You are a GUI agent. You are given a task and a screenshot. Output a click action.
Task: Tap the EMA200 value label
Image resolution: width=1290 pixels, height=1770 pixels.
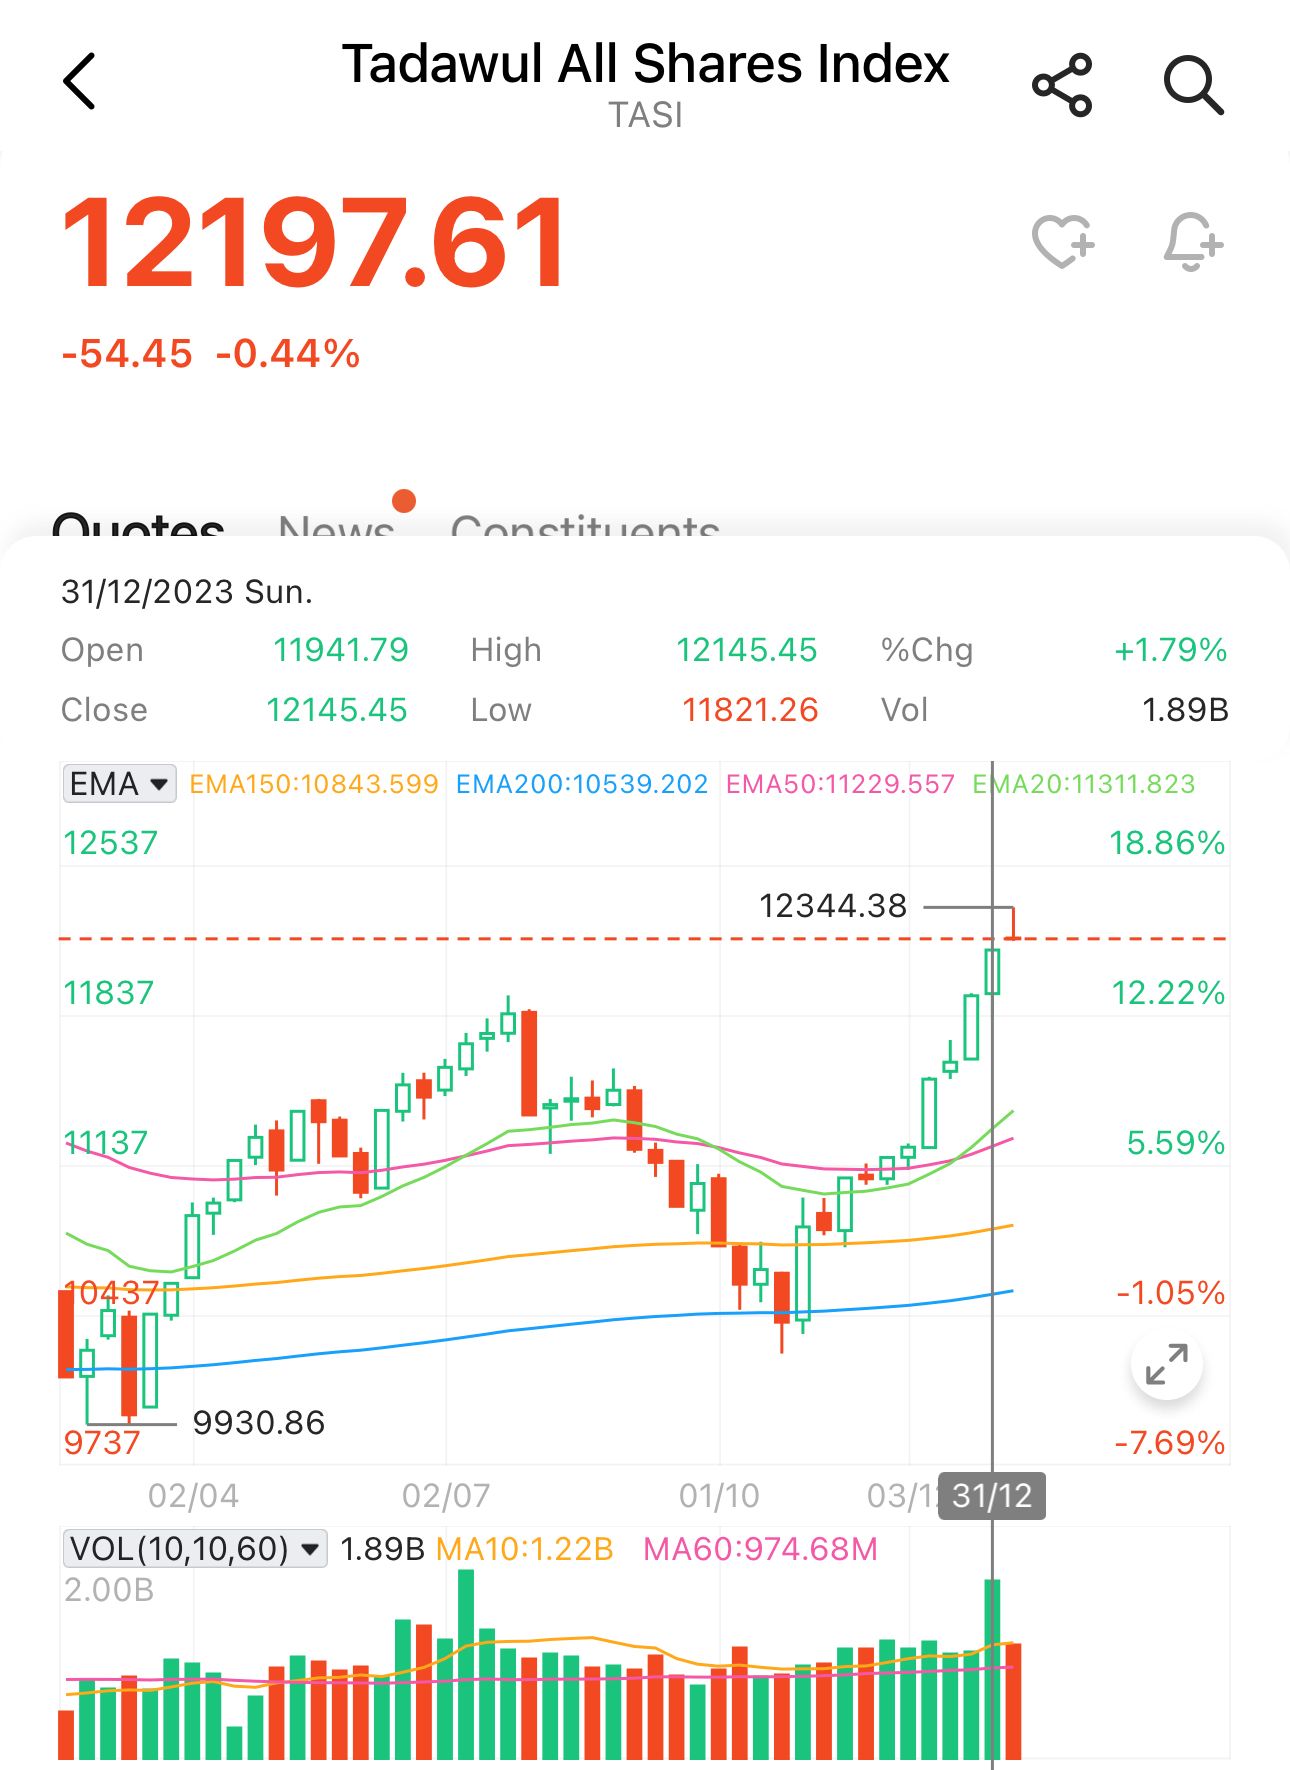pyautogui.click(x=582, y=784)
